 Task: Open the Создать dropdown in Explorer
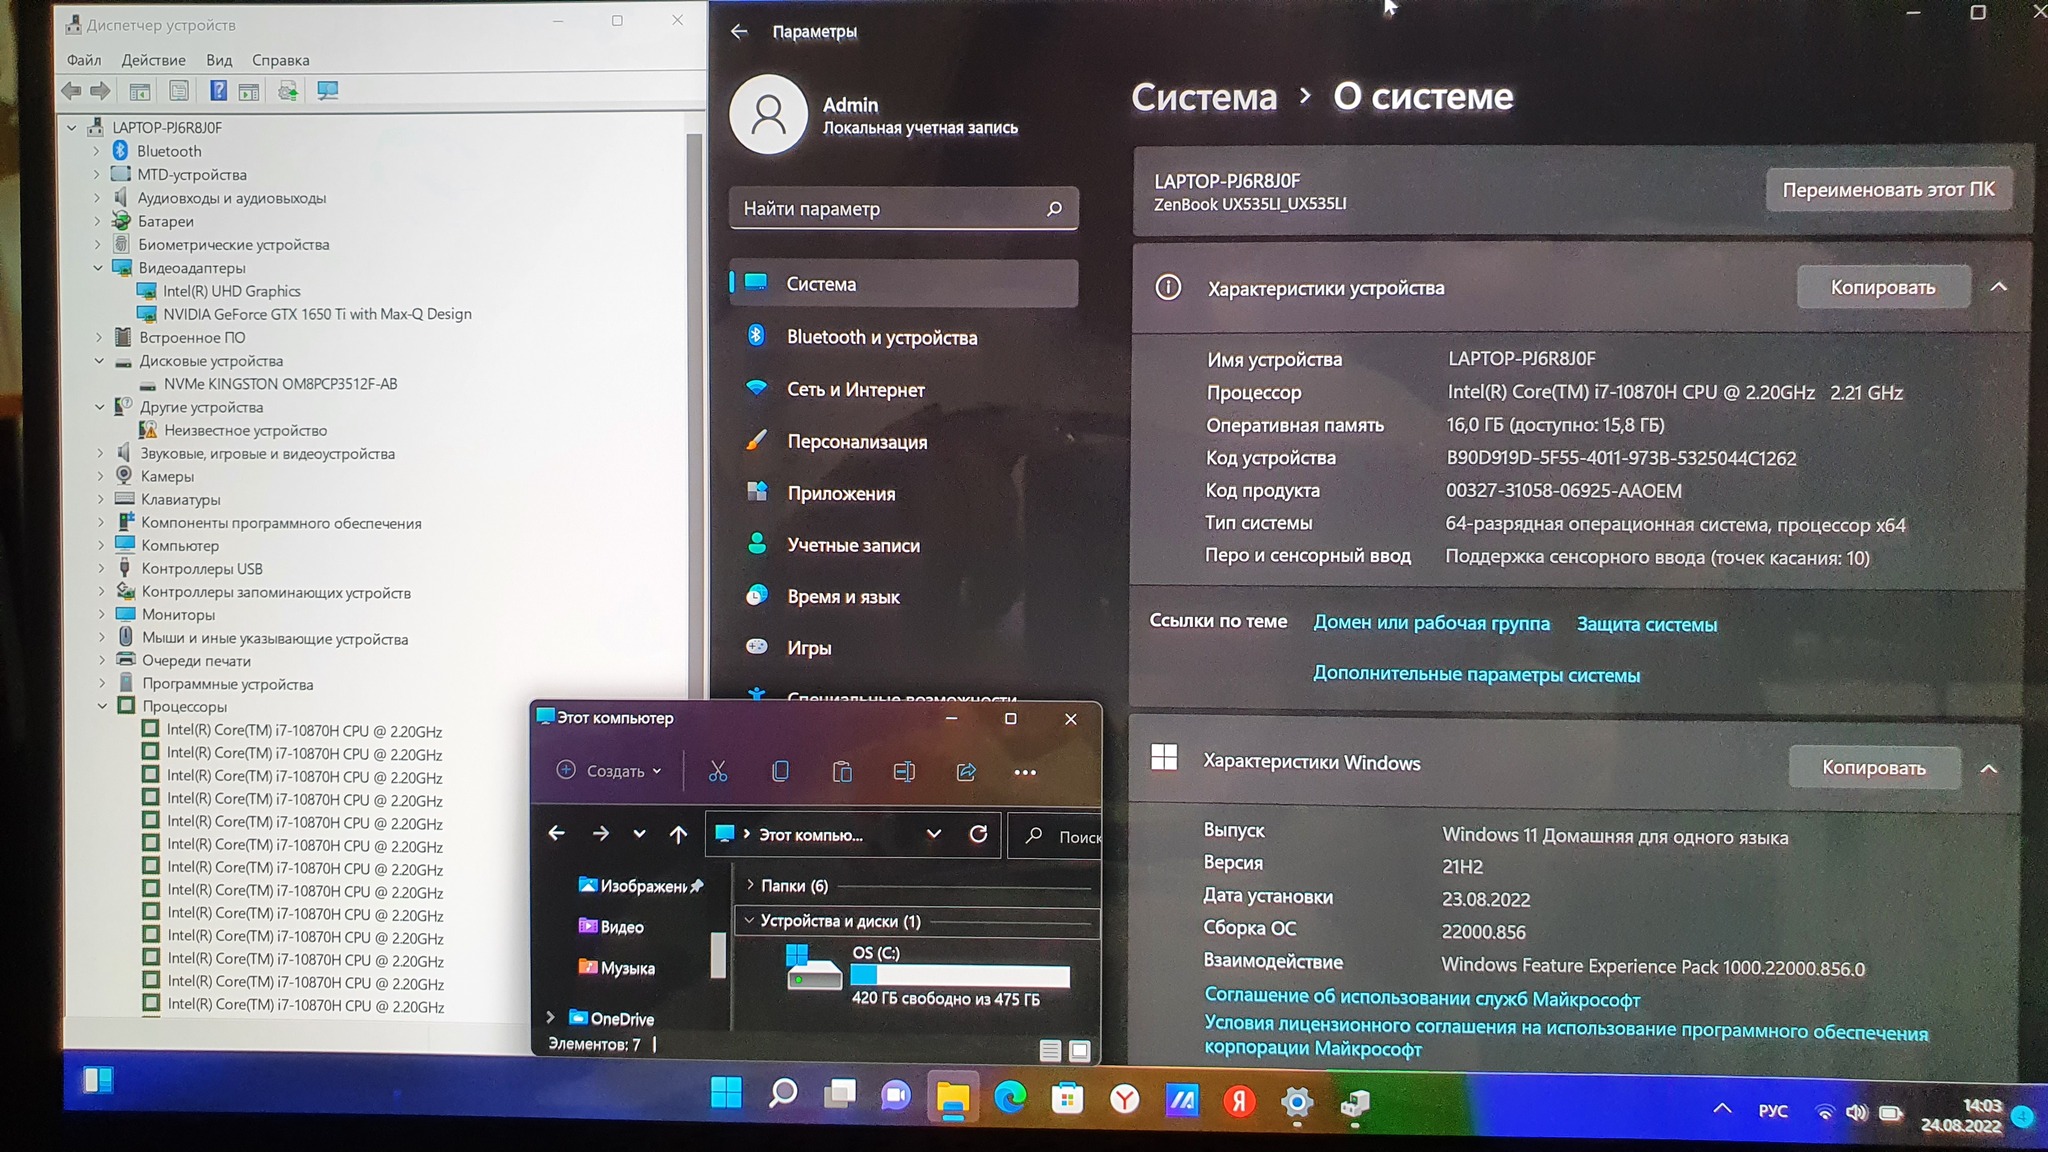tap(609, 771)
